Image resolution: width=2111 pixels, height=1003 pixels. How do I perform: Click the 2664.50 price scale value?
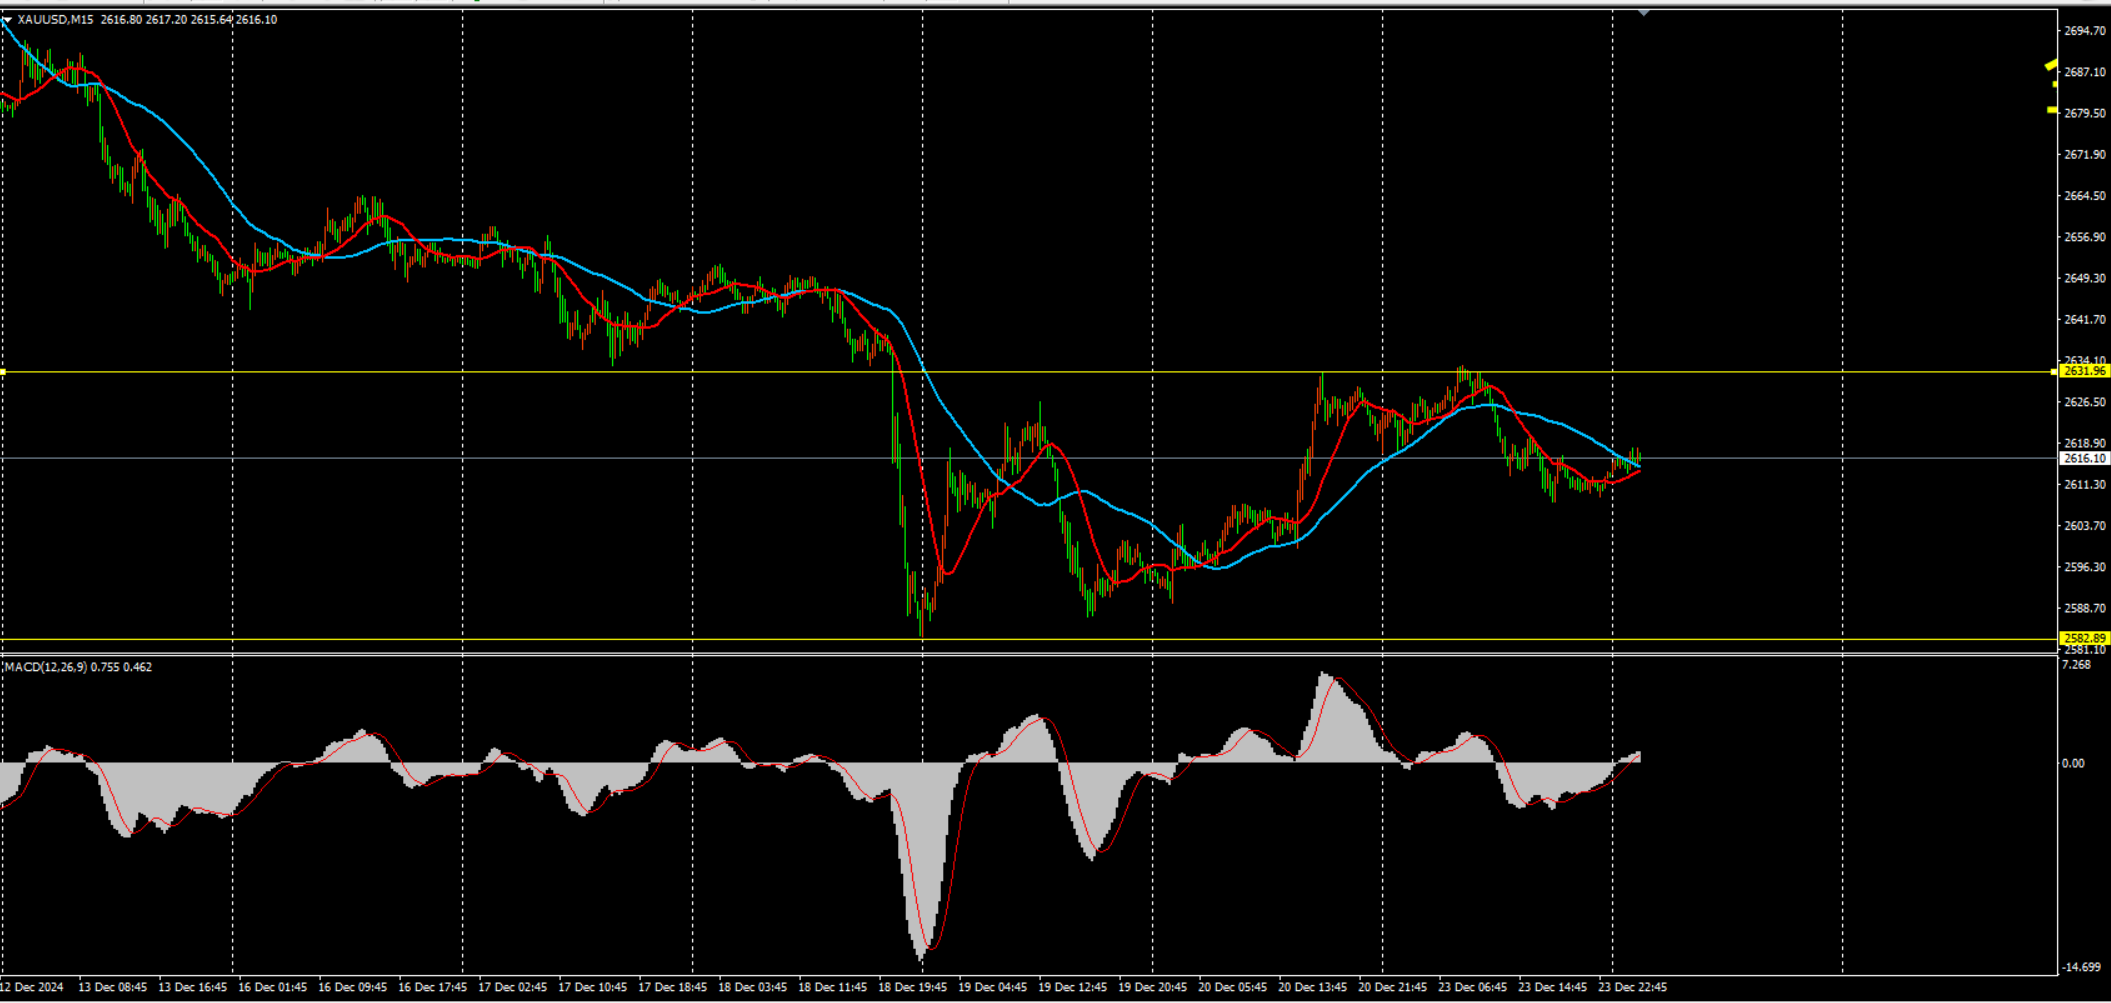(x=2085, y=196)
